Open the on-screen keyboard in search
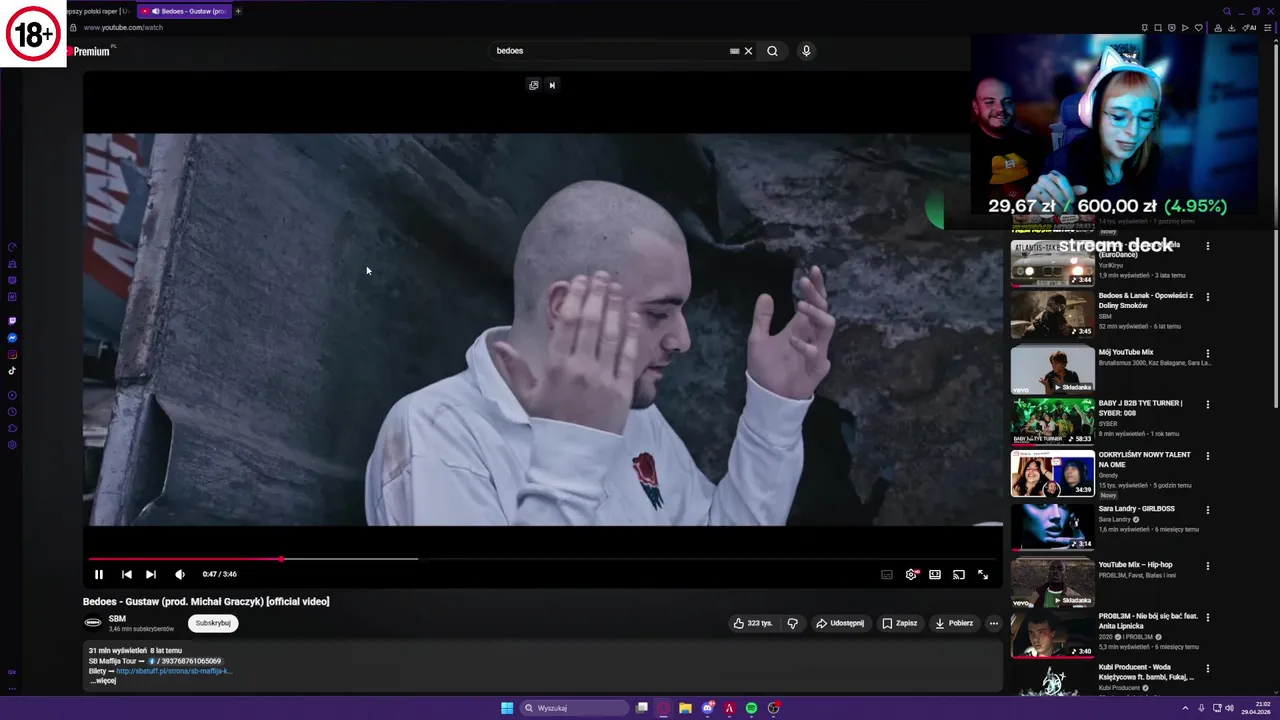 (x=734, y=51)
